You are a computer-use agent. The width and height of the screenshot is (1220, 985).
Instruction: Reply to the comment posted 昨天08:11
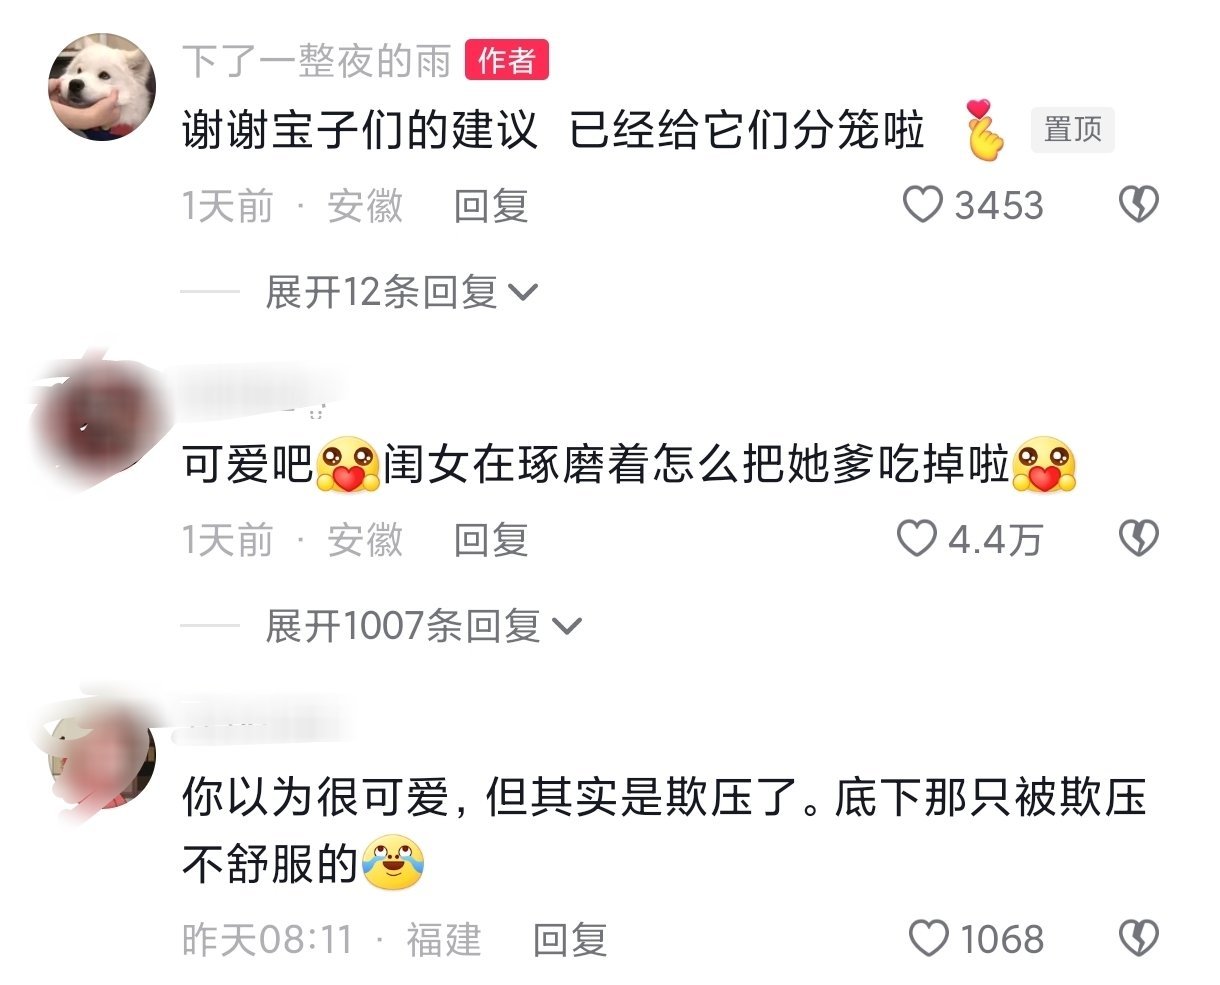point(570,940)
